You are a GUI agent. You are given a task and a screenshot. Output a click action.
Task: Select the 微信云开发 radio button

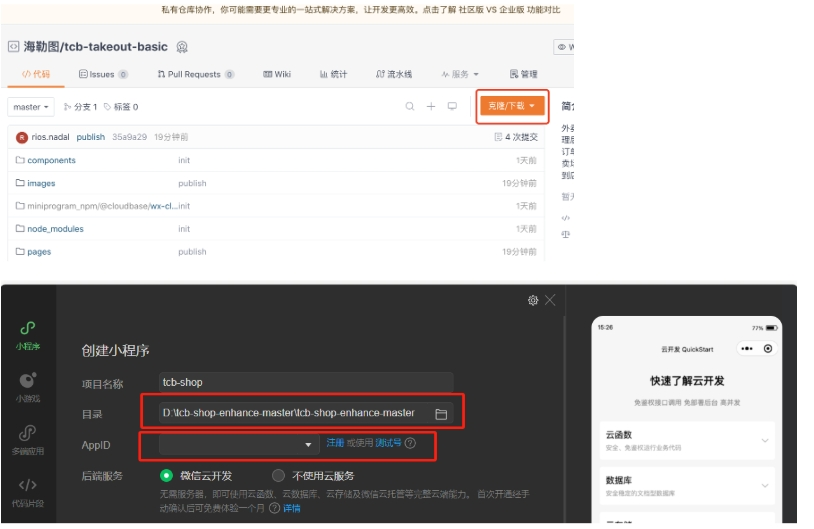click(166, 476)
